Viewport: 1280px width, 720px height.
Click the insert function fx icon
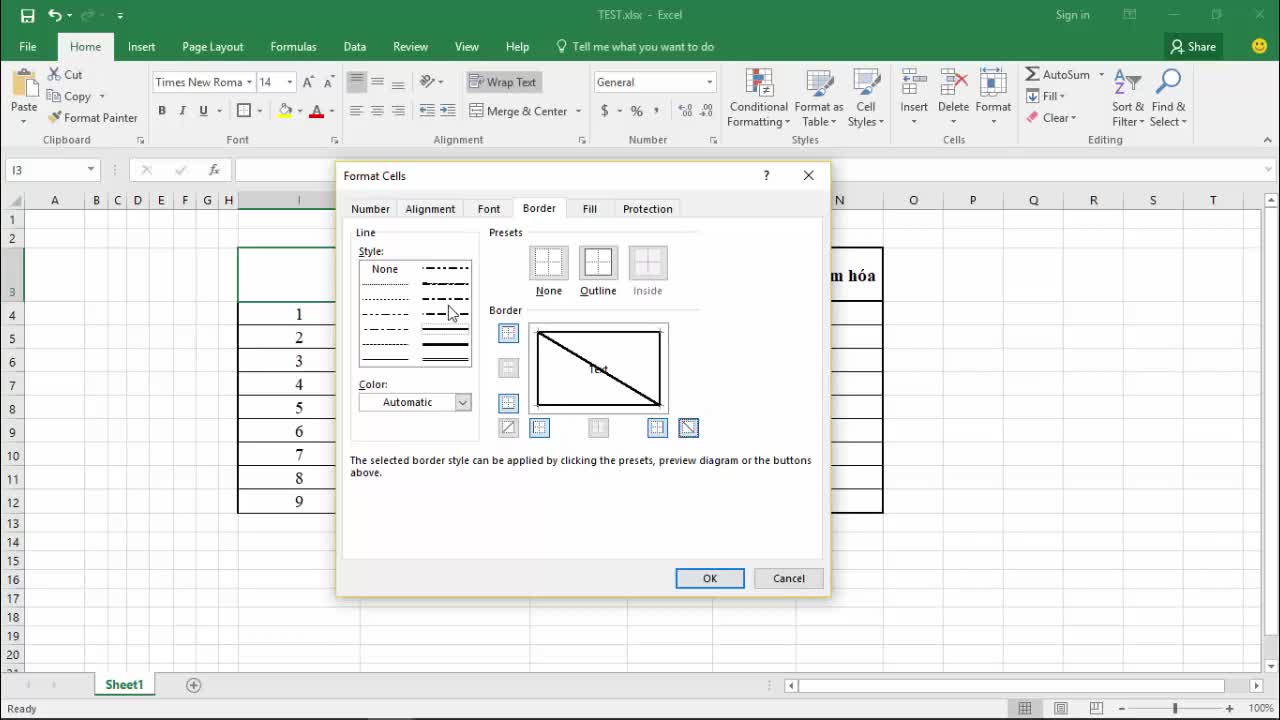(x=214, y=170)
